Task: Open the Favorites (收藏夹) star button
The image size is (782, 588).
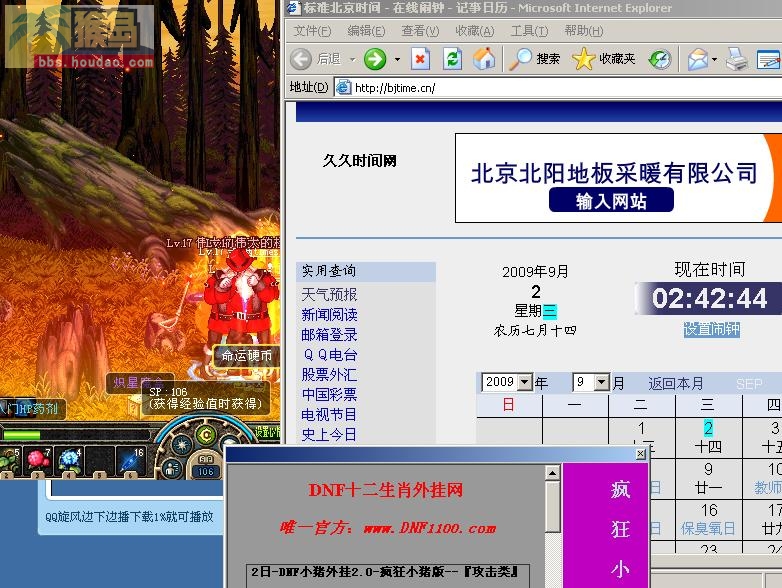Action: [603, 59]
